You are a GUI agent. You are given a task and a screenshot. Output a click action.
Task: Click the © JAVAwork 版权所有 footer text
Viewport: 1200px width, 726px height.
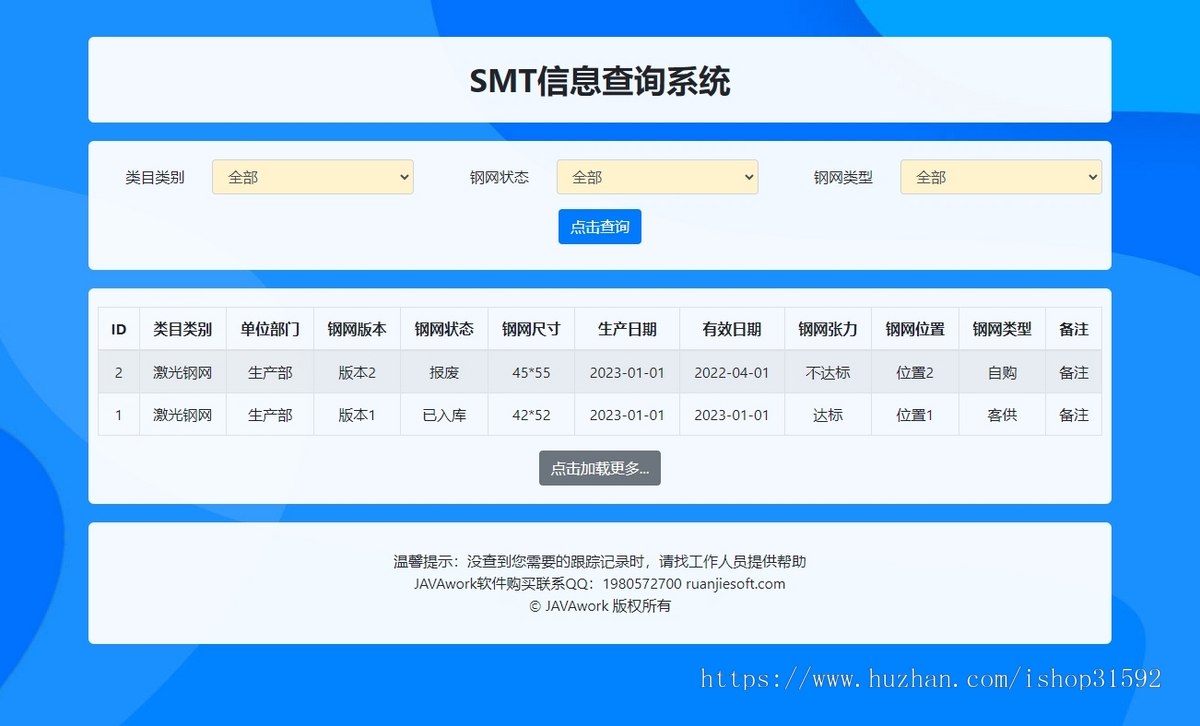tap(600, 606)
